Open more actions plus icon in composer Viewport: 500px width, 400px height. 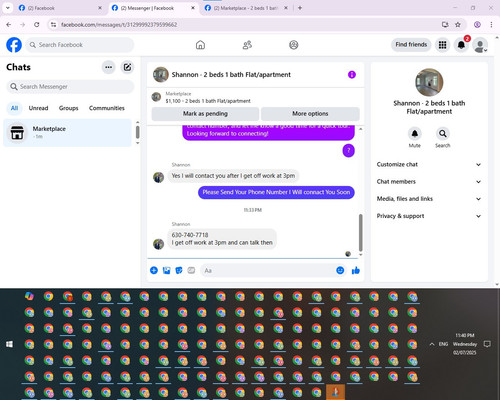point(154,270)
